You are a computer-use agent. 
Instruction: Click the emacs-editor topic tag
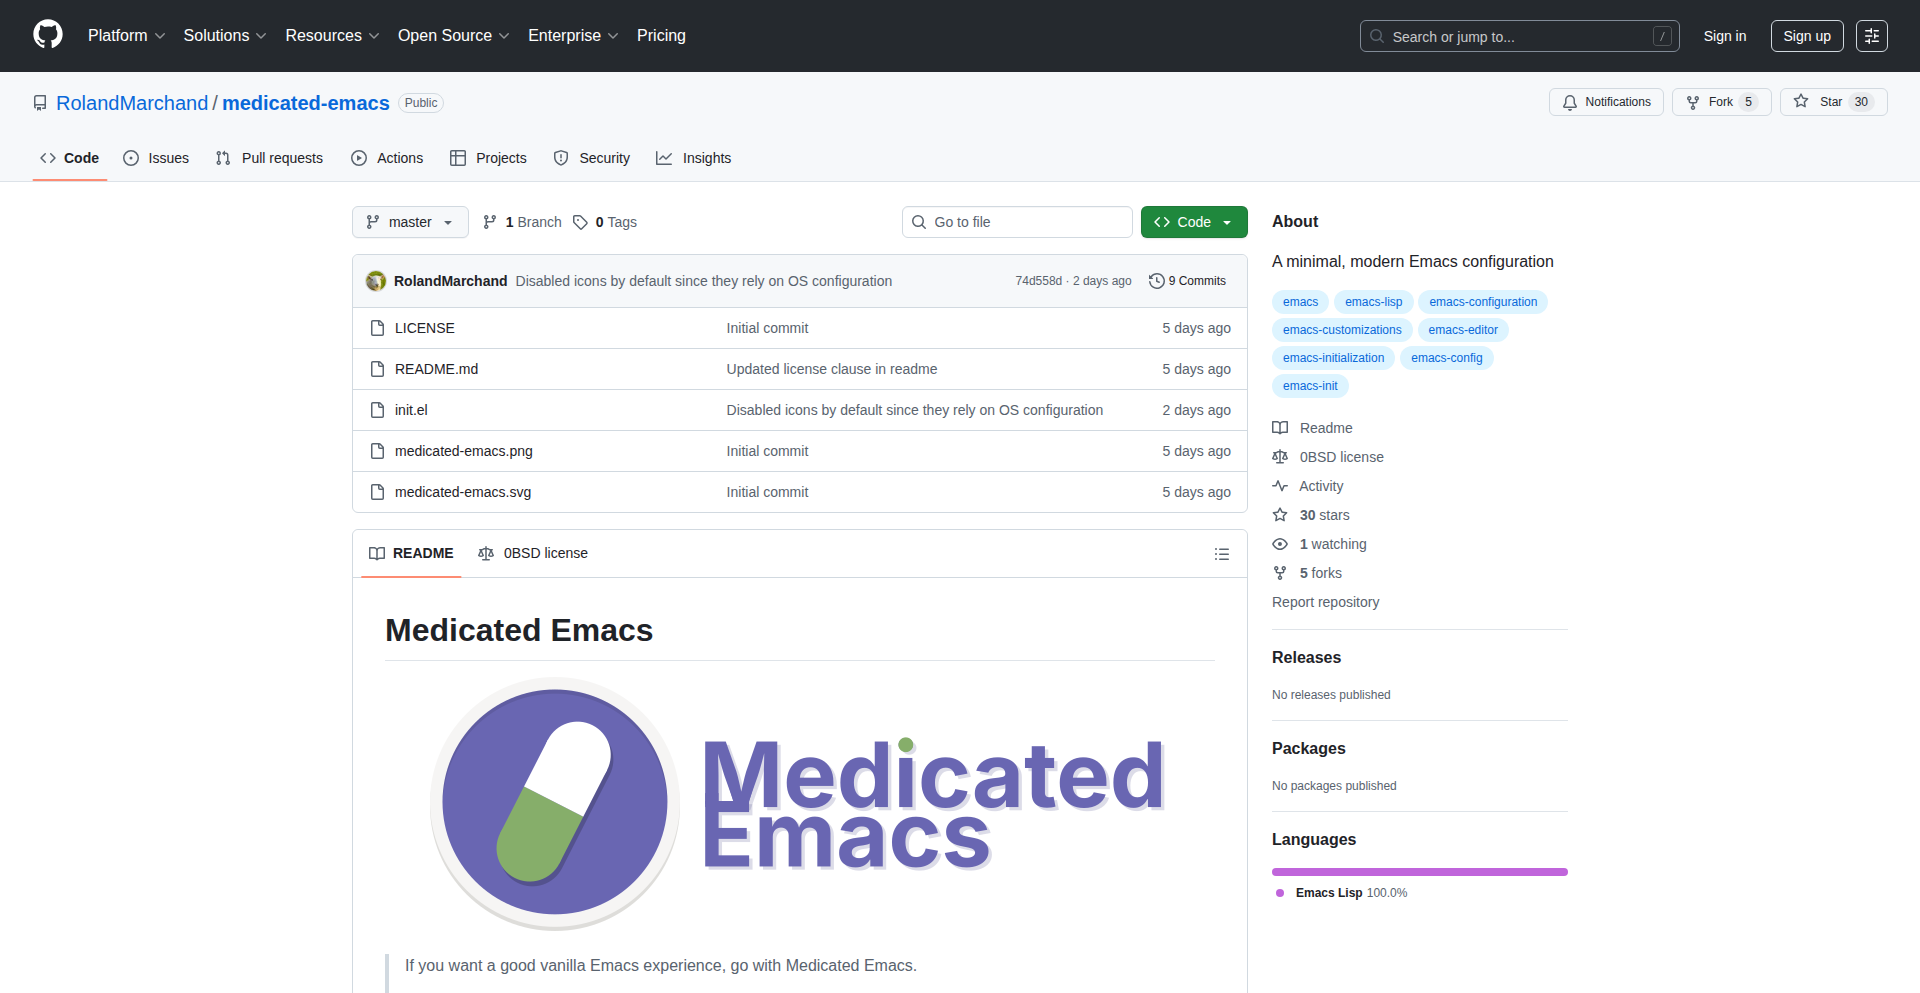pyautogui.click(x=1463, y=330)
